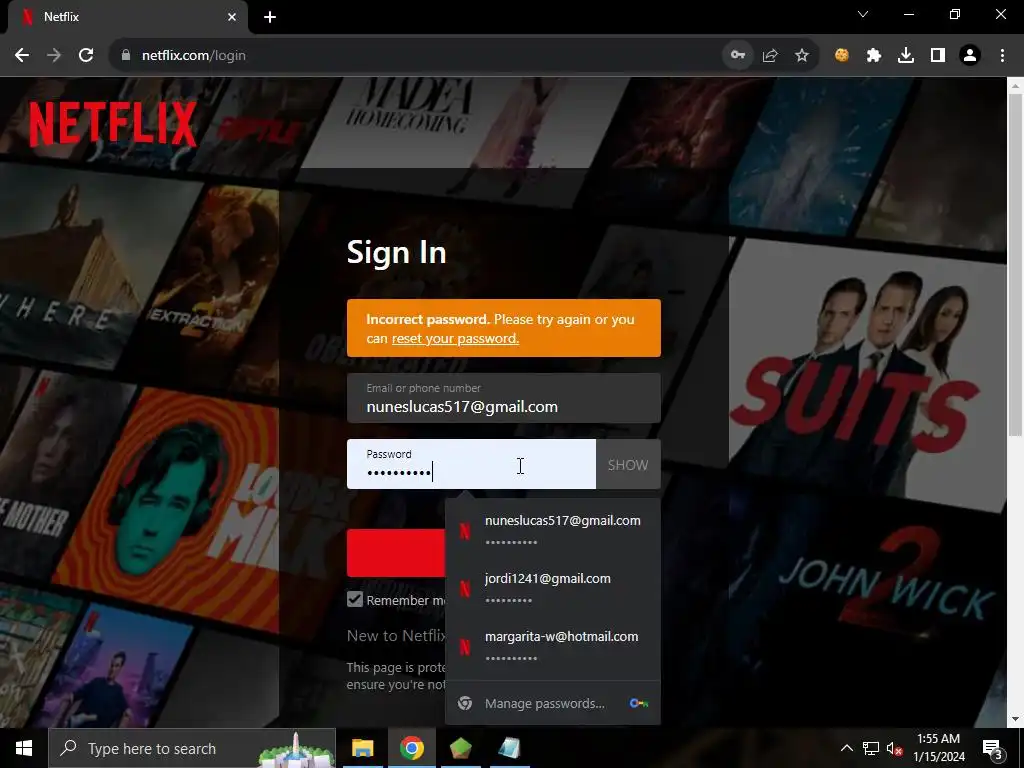Select the Netflix browser tab
Screen dimensions: 1024x768
[127, 17]
